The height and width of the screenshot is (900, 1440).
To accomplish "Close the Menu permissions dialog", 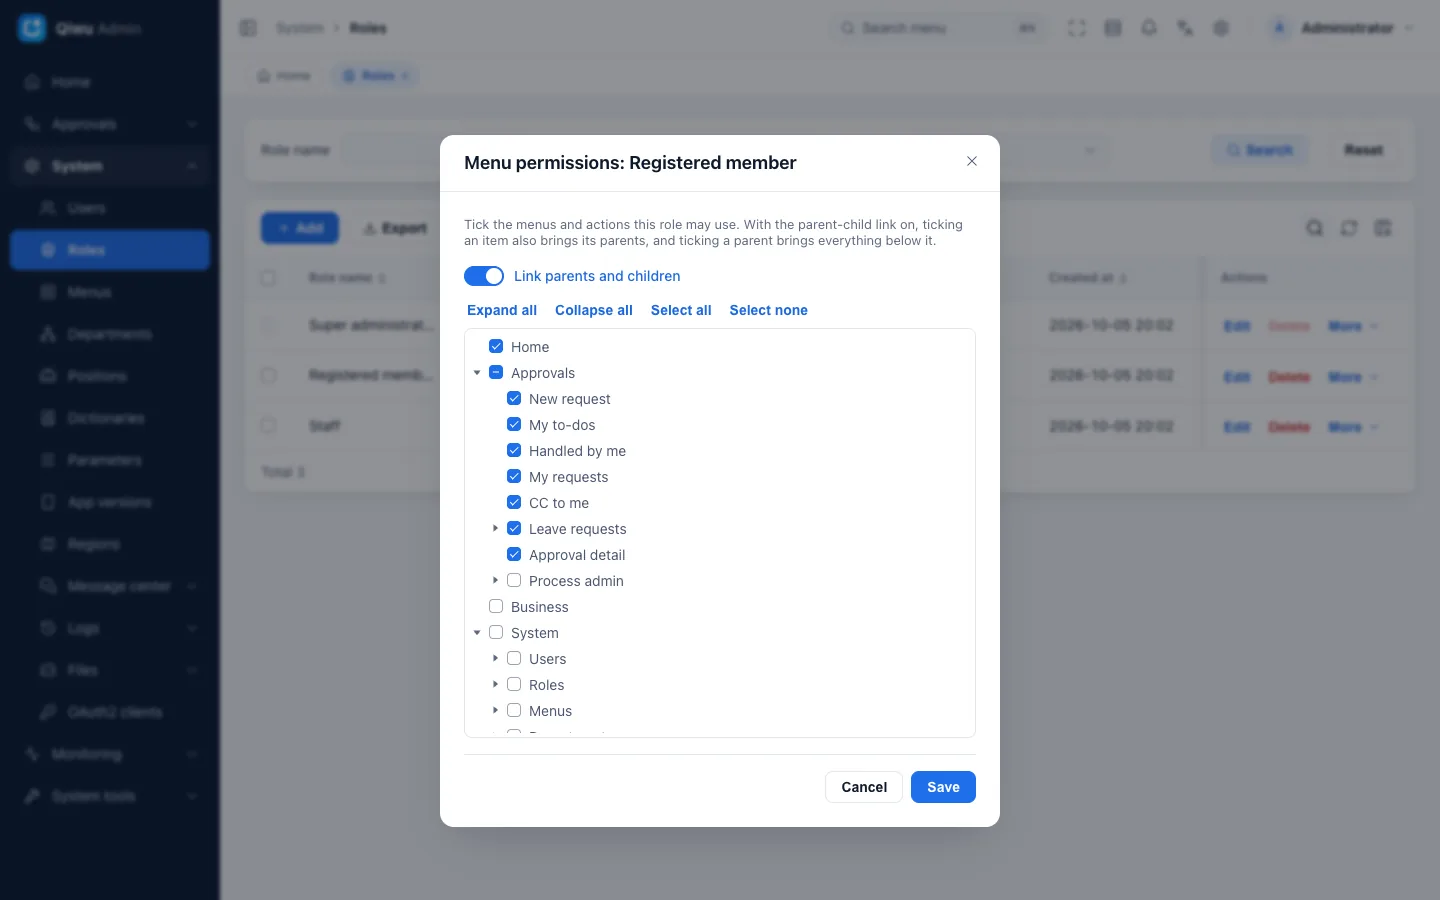I will point(972,161).
